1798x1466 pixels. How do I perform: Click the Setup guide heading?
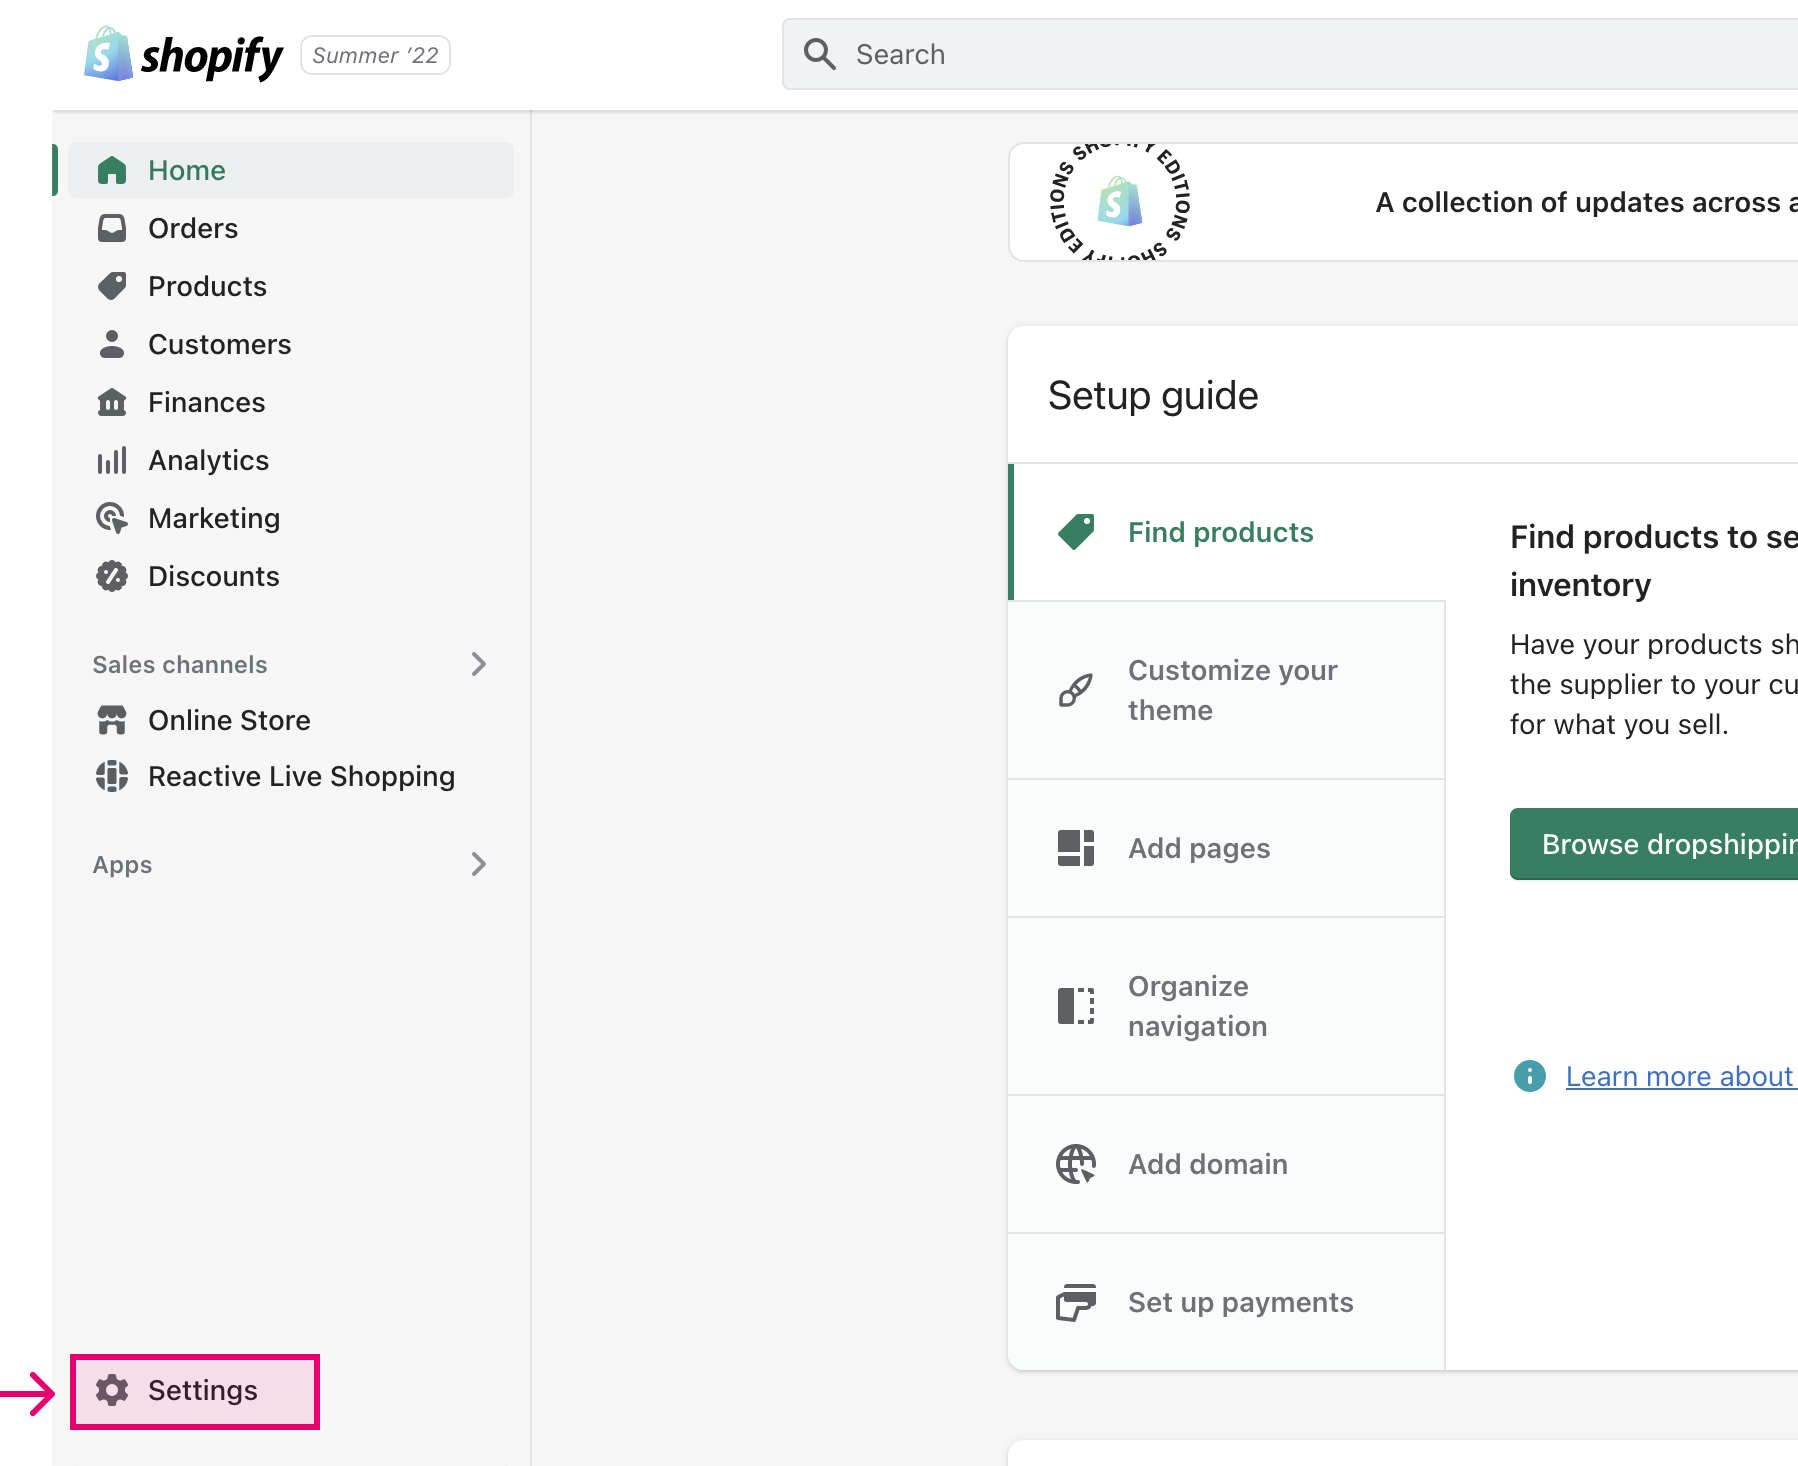click(1153, 396)
